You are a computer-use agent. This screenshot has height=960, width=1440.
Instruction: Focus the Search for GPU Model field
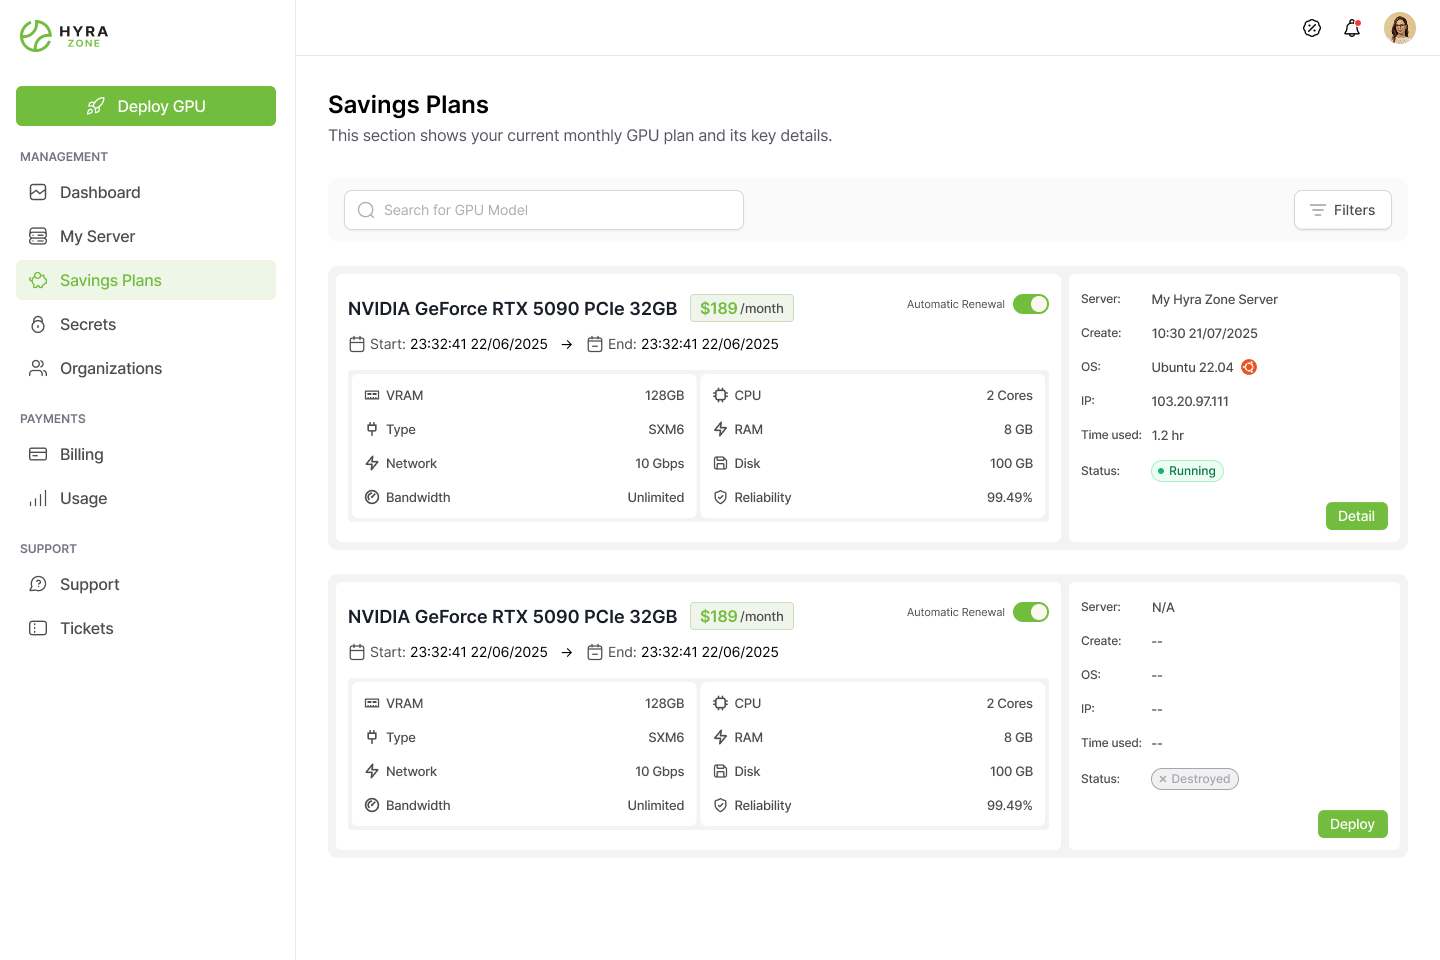(544, 210)
